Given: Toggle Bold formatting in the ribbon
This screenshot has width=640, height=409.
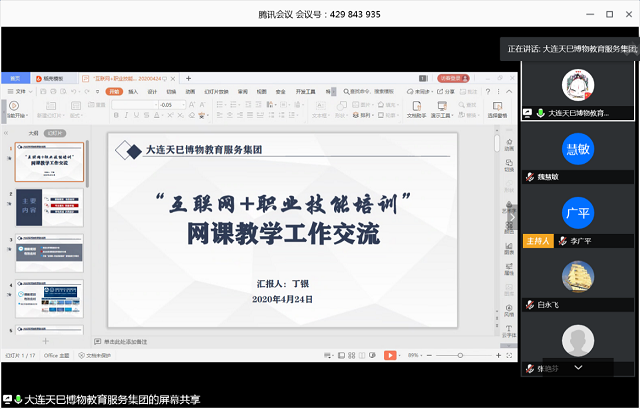Looking at the screenshot, I should tap(116, 116).
